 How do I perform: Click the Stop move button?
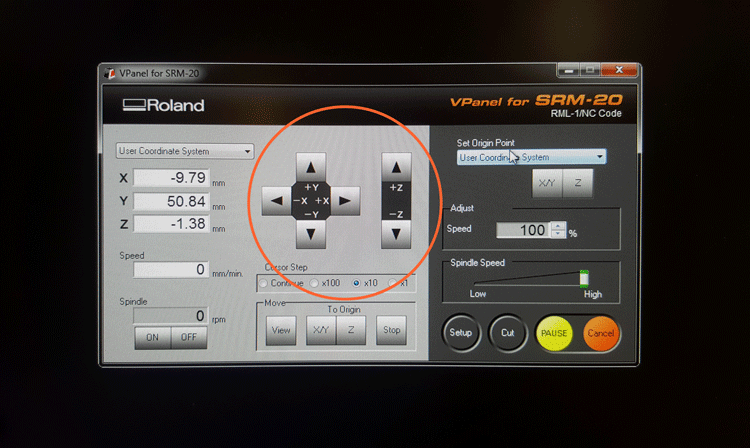(x=391, y=330)
